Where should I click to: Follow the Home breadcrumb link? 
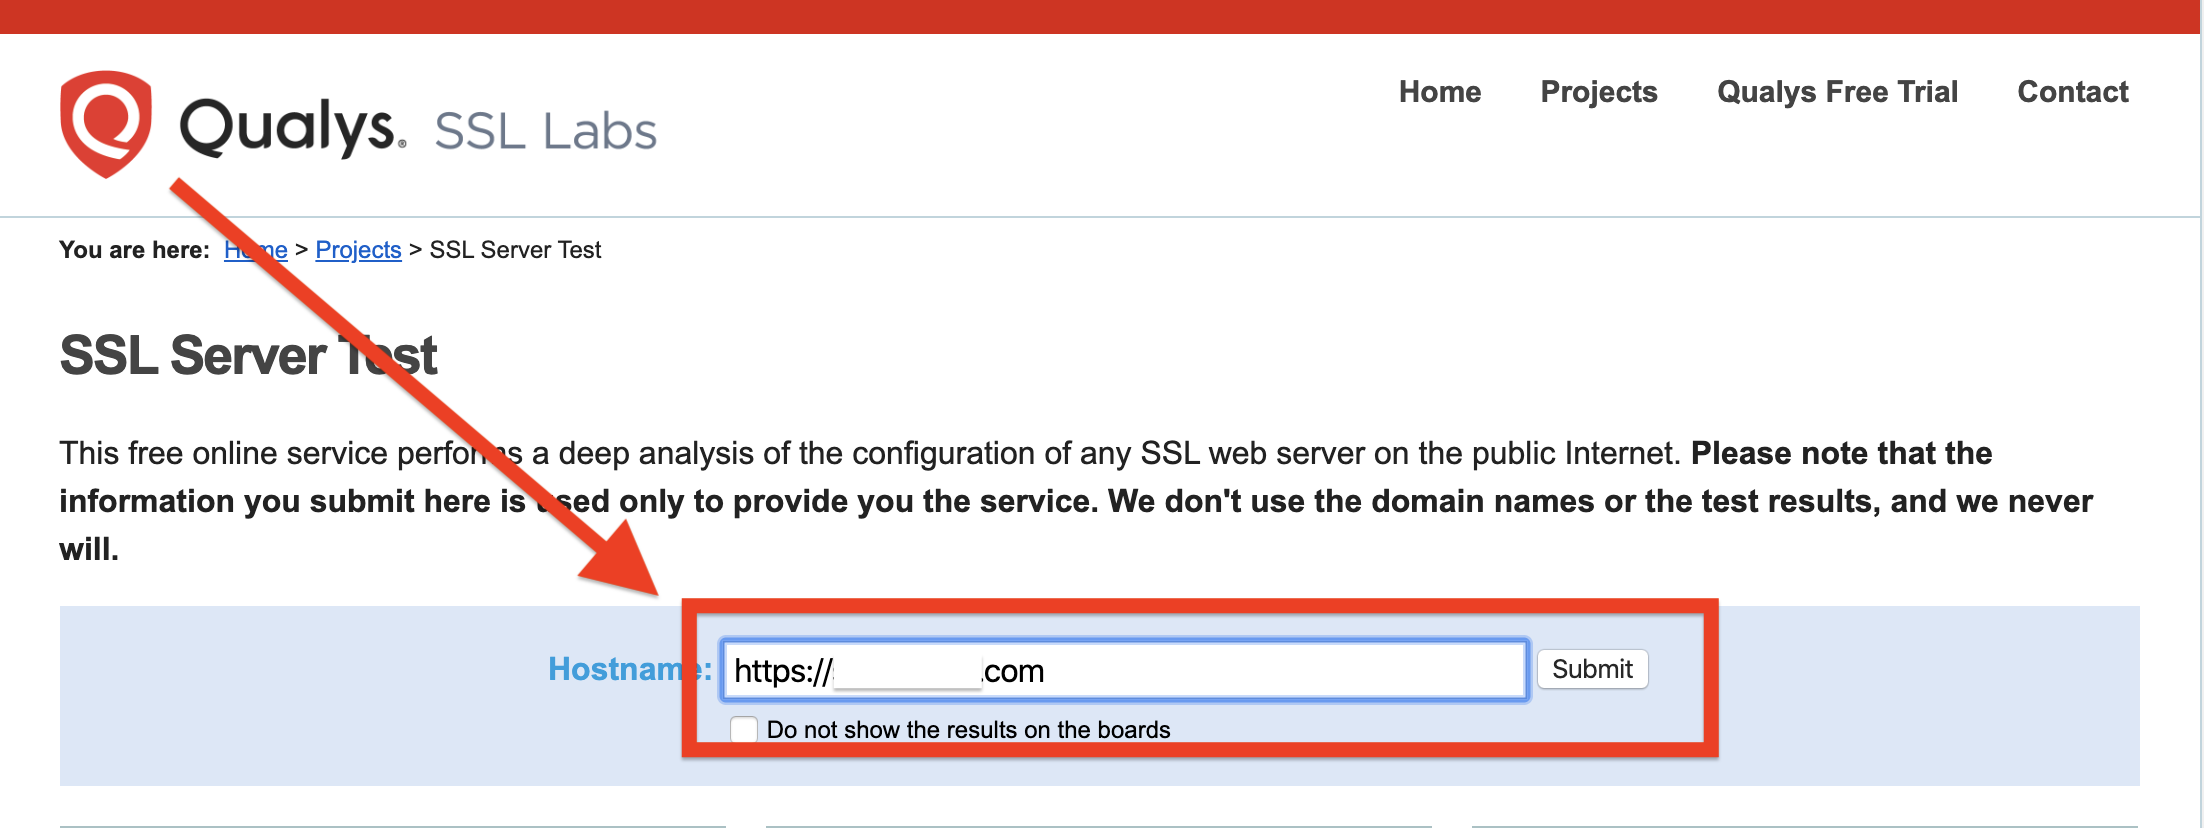[x=256, y=250]
